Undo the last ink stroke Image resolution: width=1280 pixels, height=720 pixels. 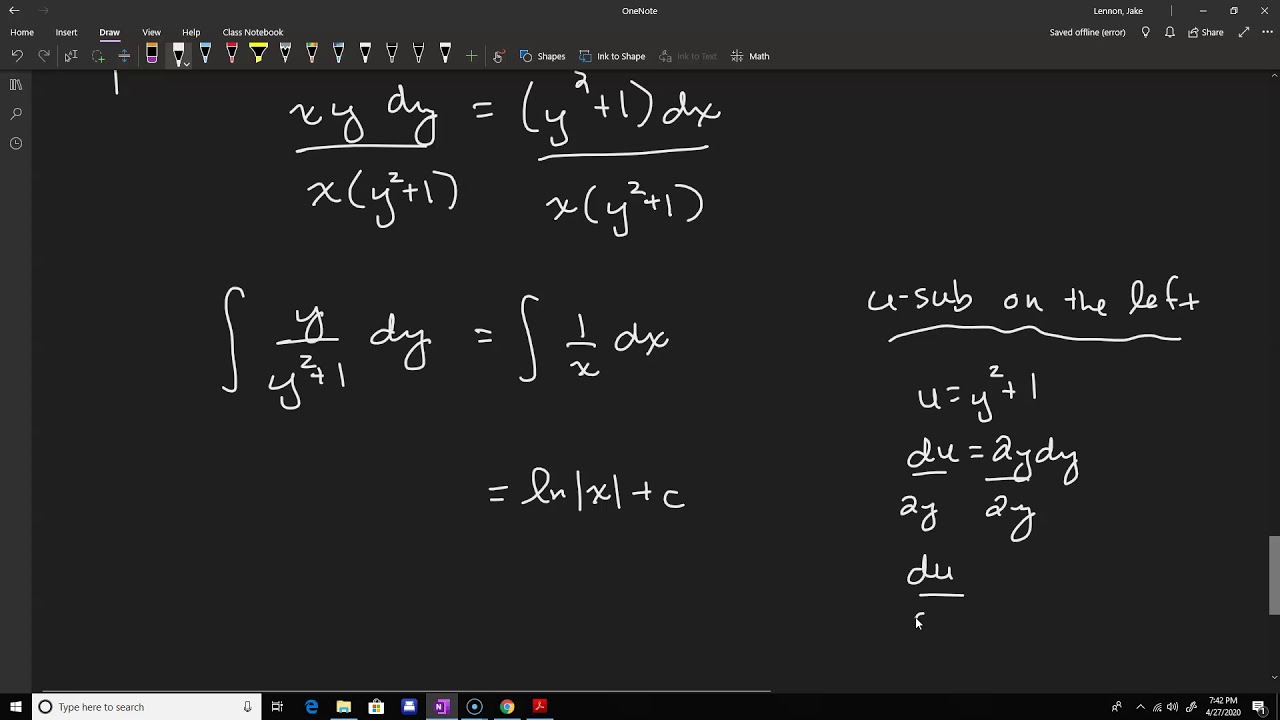[x=17, y=56]
